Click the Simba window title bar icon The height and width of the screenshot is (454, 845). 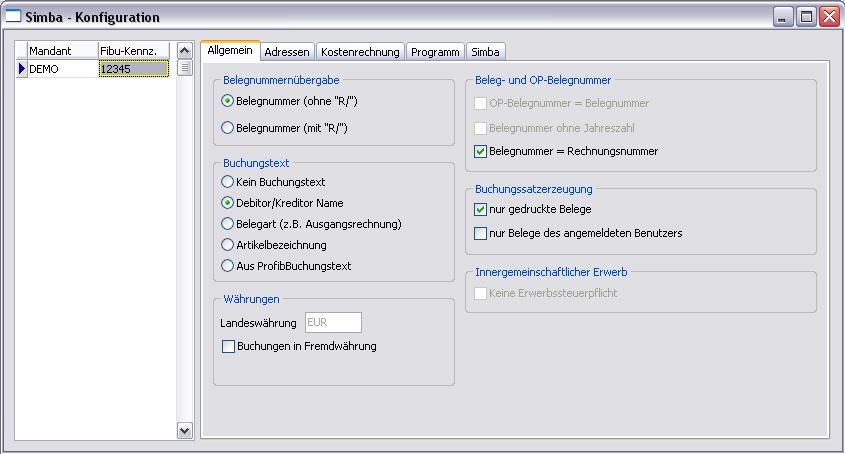[13, 17]
